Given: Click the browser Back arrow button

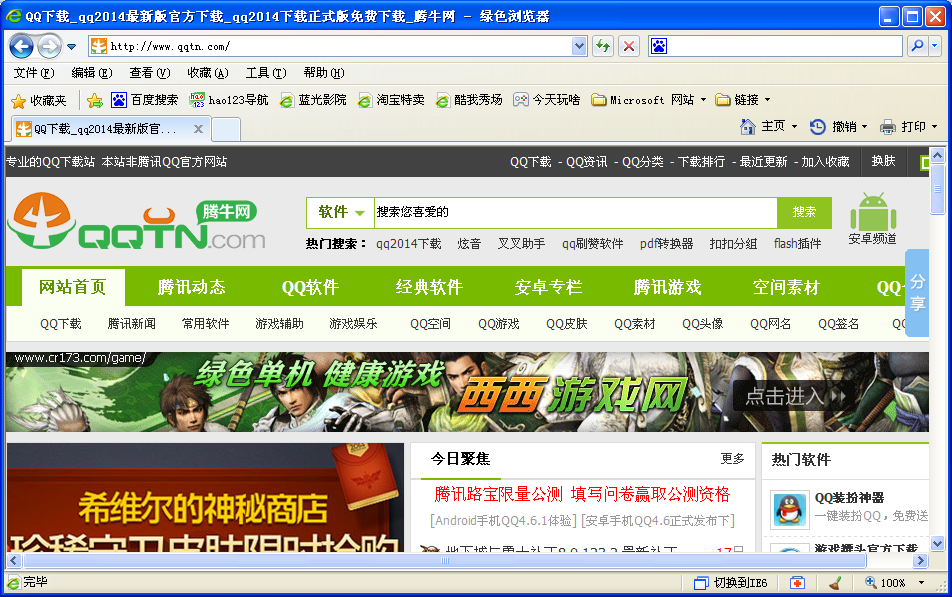Looking at the screenshot, I should pyautogui.click(x=22, y=46).
